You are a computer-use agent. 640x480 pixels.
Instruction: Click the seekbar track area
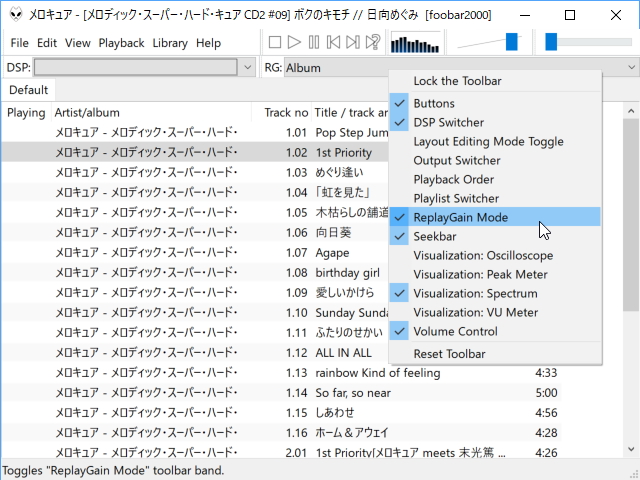[x=589, y=42]
